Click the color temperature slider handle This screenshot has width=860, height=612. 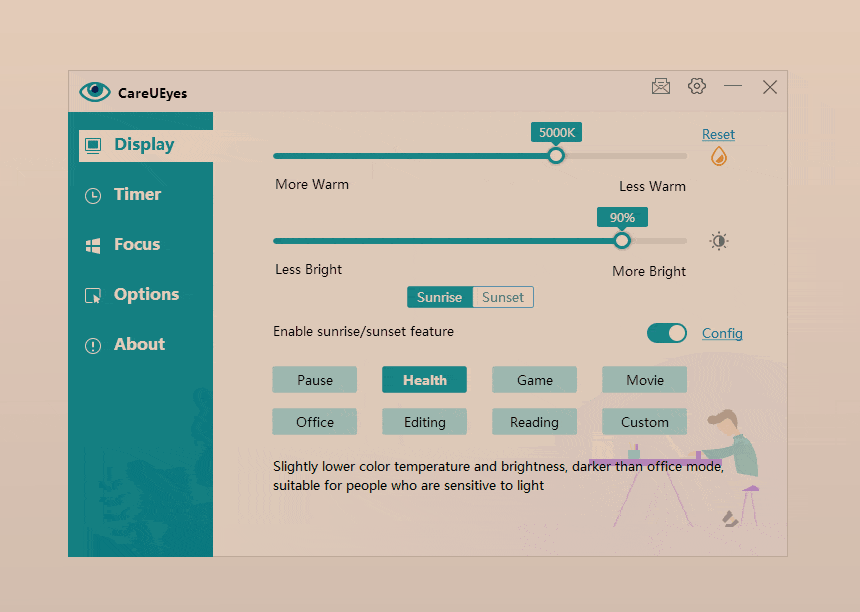pyautogui.click(x=556, y=156)
